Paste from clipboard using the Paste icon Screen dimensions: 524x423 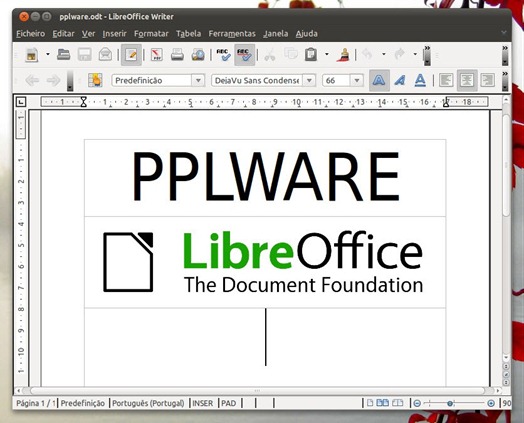(311, 54)
